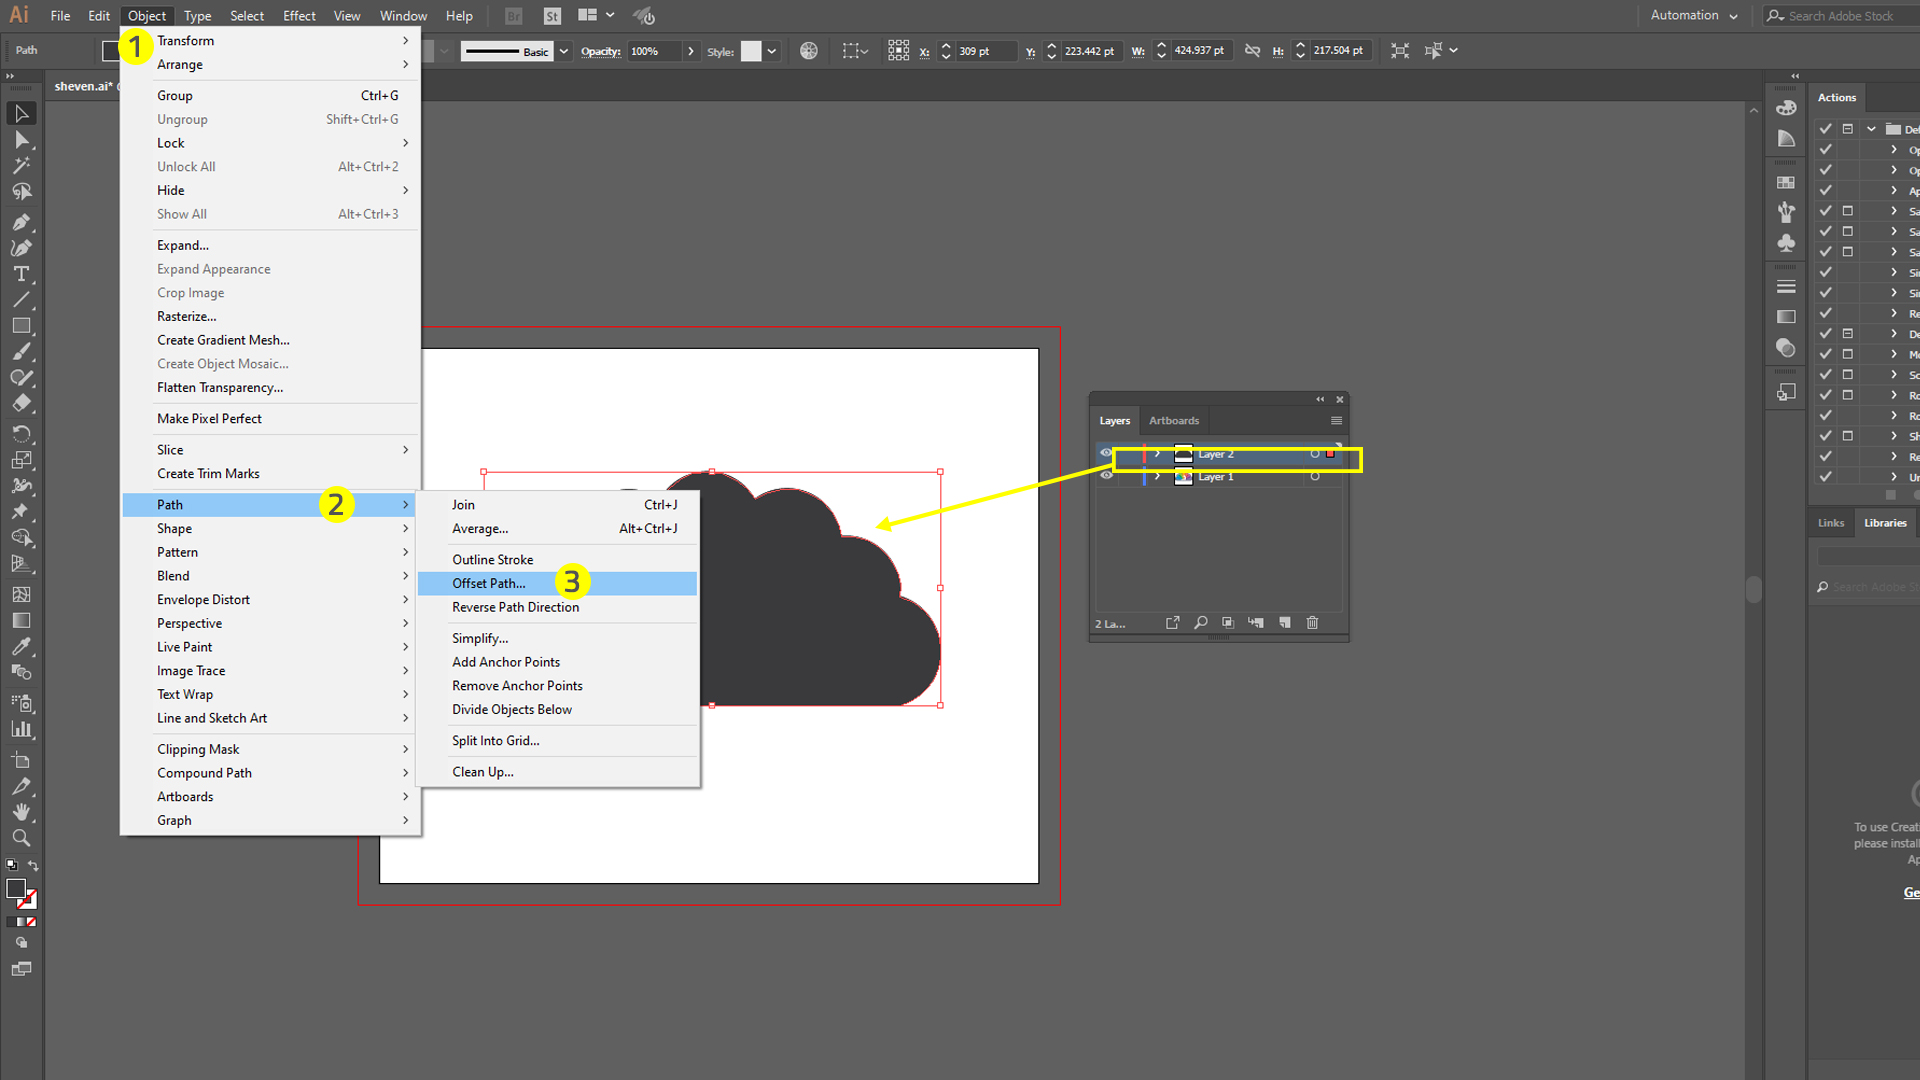This screenshot has height=1080, width=1920.
Task: Select the Rotate tool
Action: pyautogui.click(x=21, y=434)
